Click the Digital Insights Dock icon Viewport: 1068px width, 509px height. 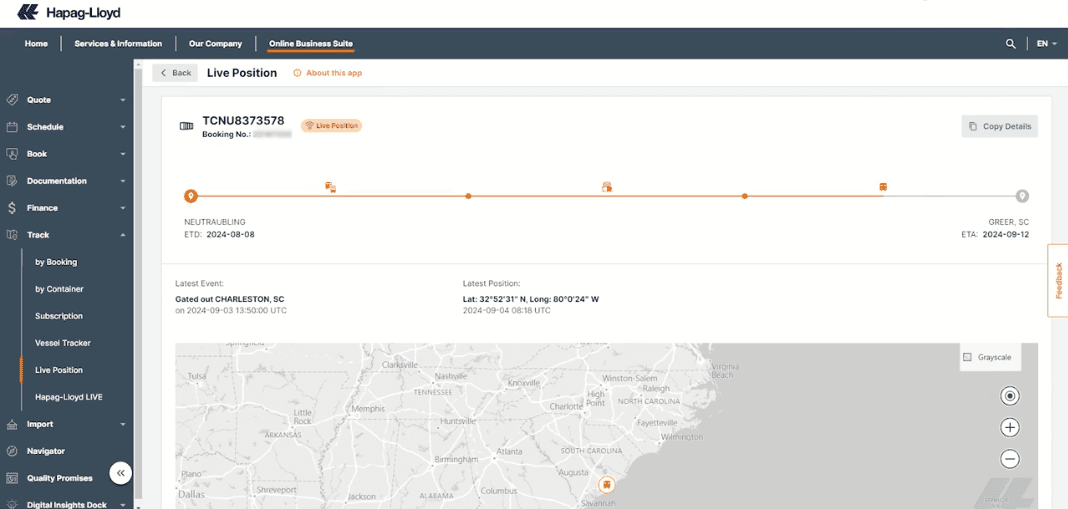click(12, 504)
